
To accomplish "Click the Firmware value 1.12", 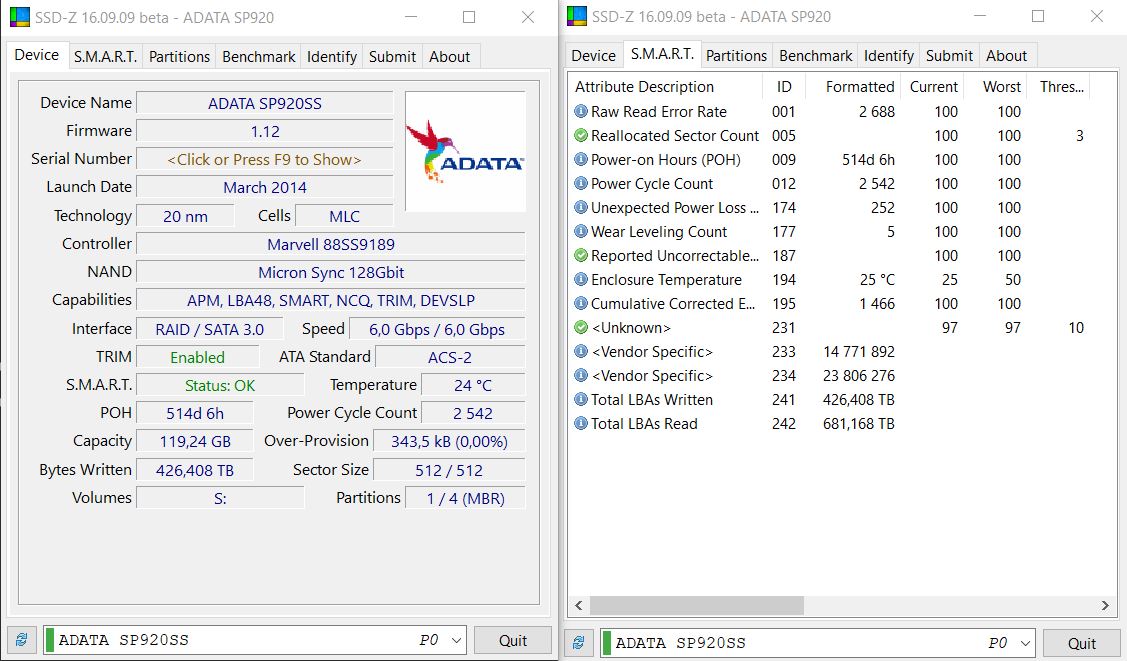I will pos(264,131).
